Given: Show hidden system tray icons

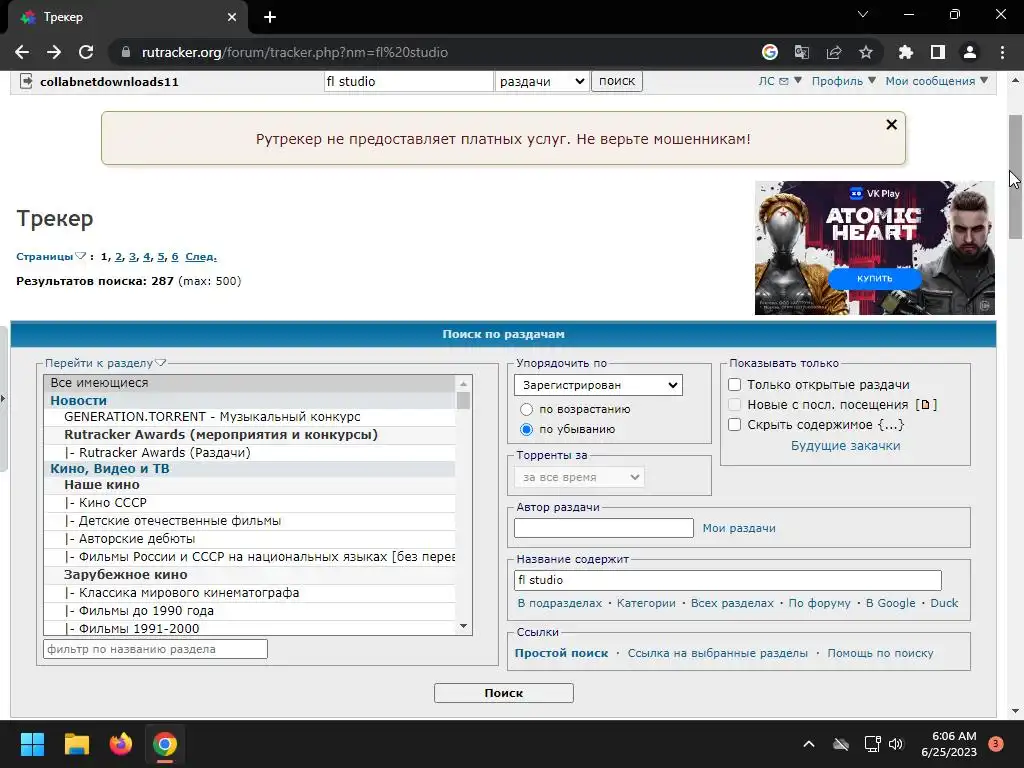Looking at the screenshot, I should tap(808, 744).
